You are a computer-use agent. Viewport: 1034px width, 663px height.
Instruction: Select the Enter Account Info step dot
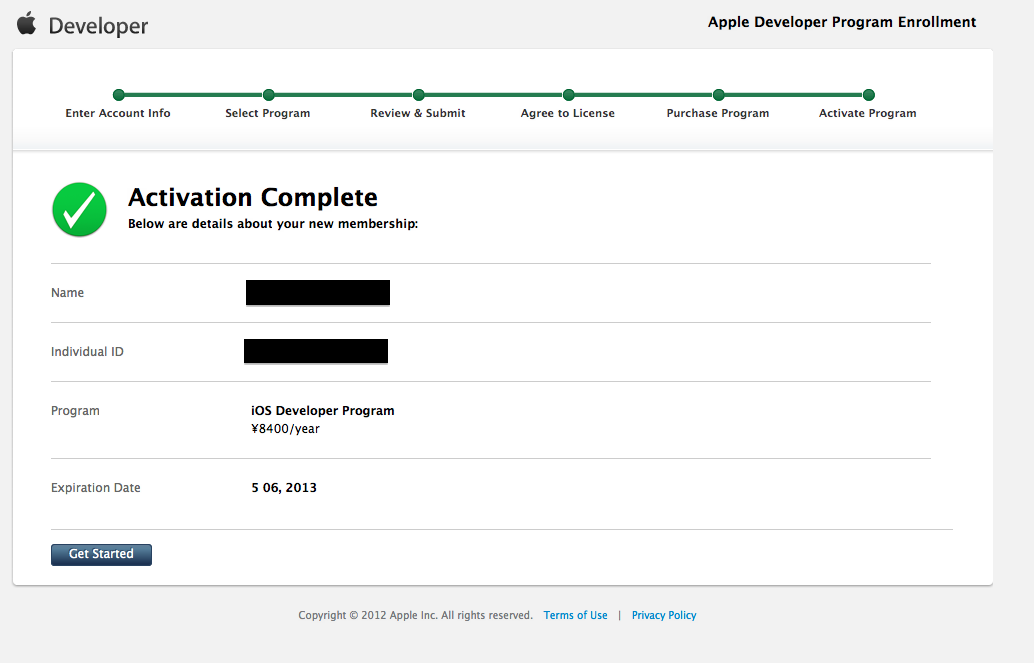pyautogui.click(x=119, y=95)
